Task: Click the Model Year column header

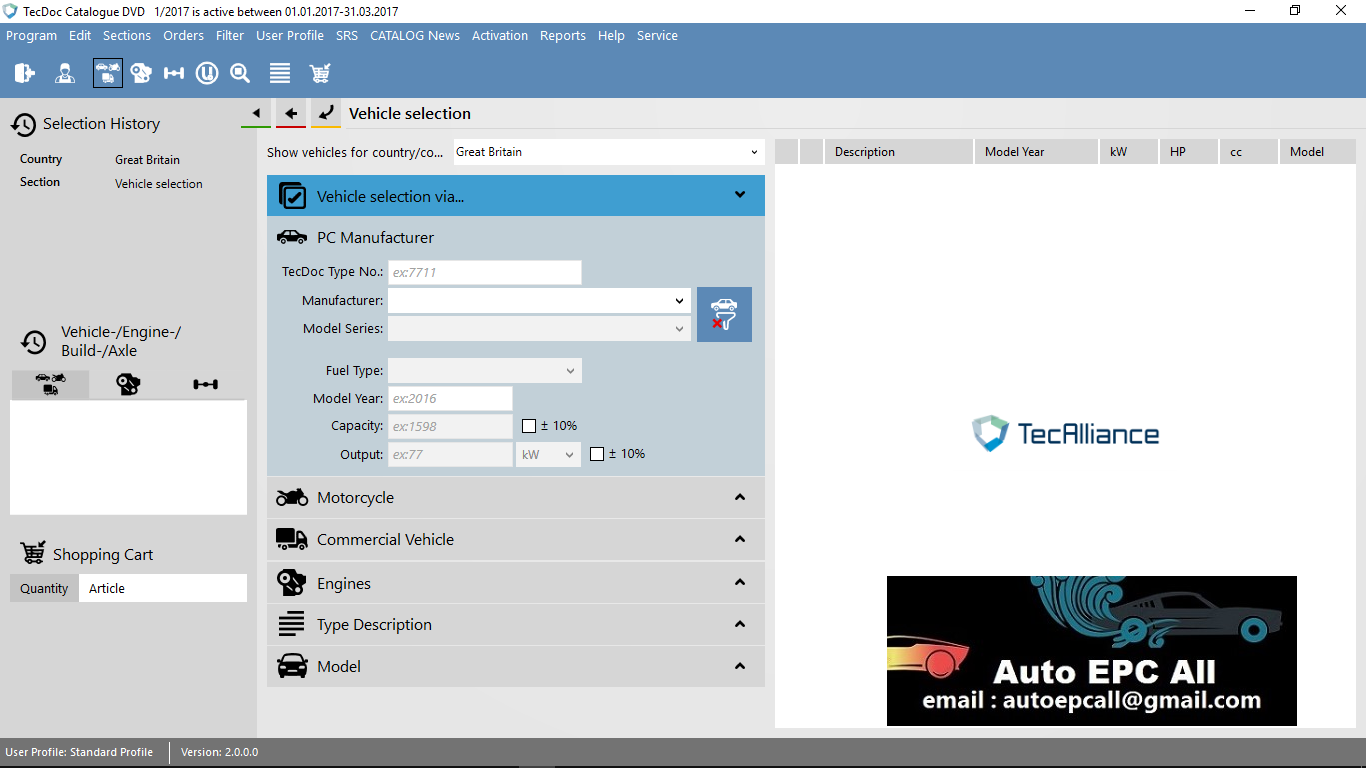Action: tap(1036, 152)
